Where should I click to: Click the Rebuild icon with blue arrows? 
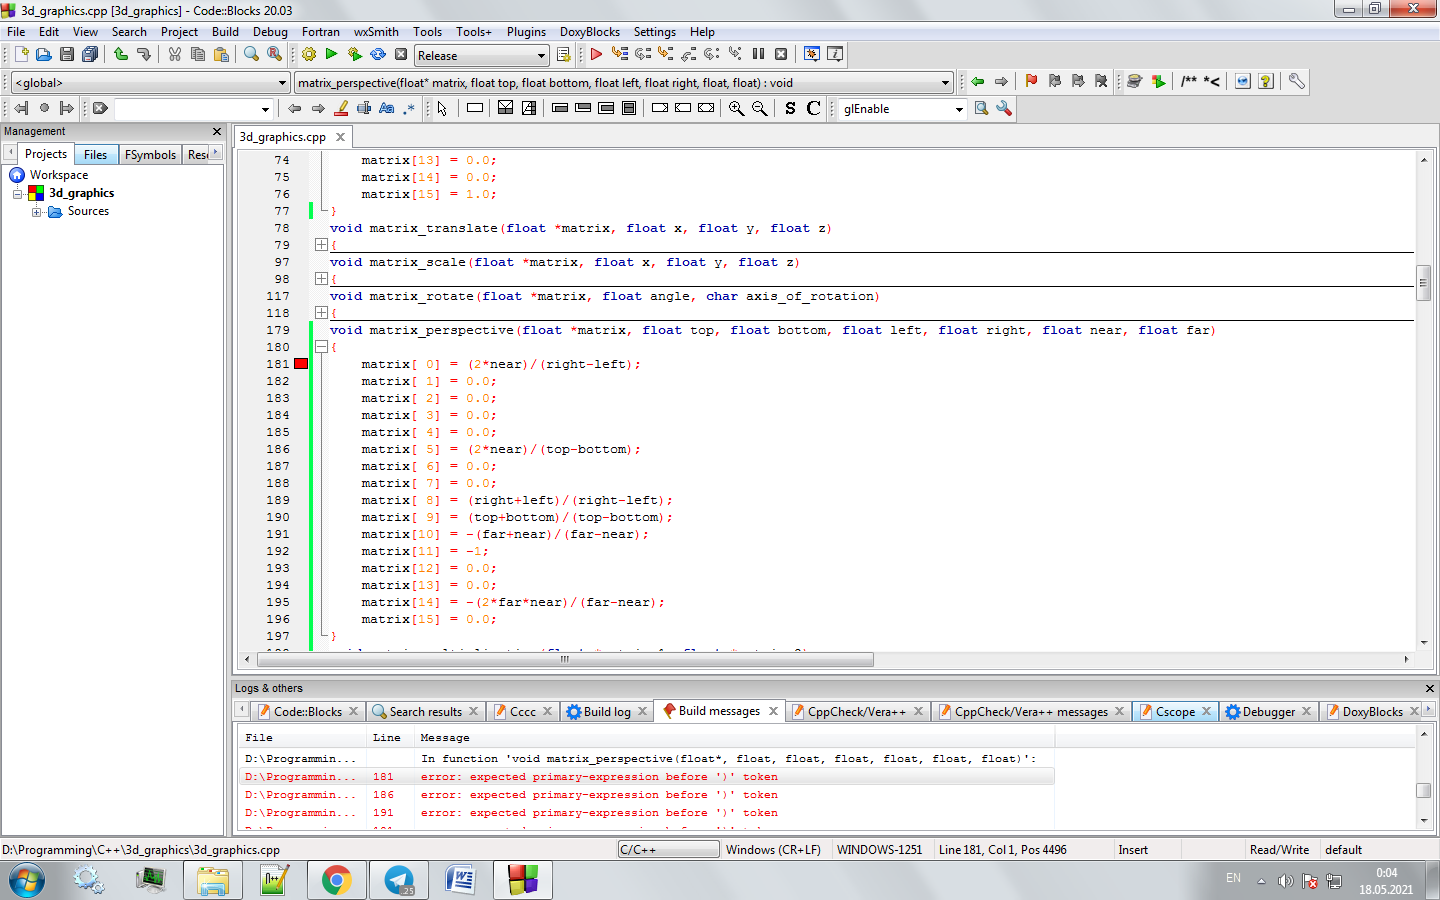(378, 55)
